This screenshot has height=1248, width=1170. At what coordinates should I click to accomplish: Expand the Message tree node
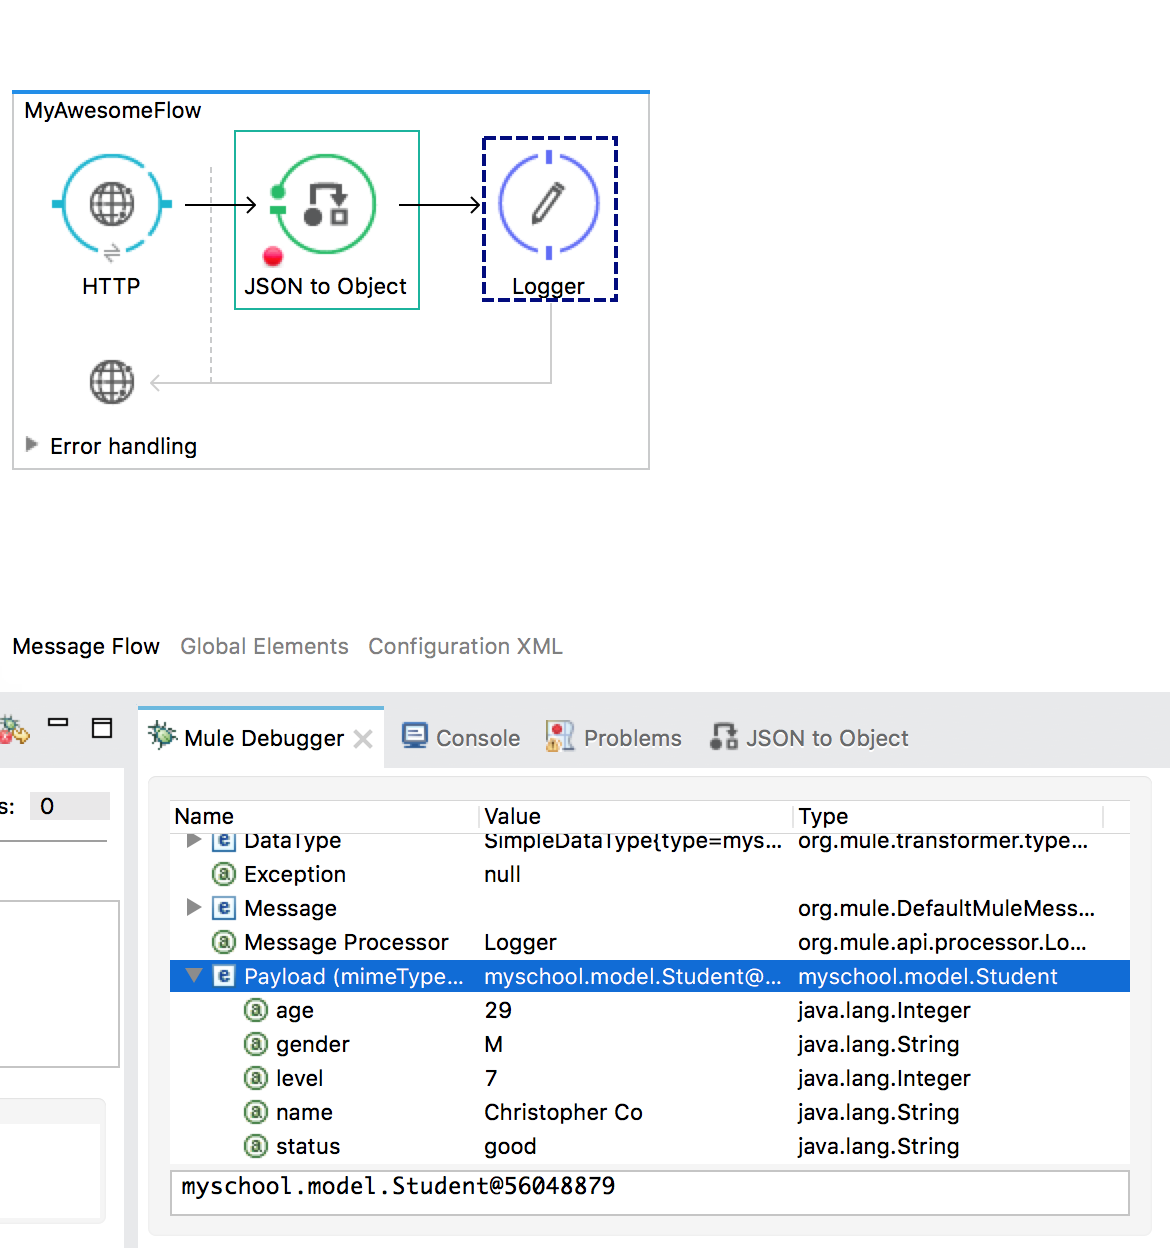pos(194,907)
